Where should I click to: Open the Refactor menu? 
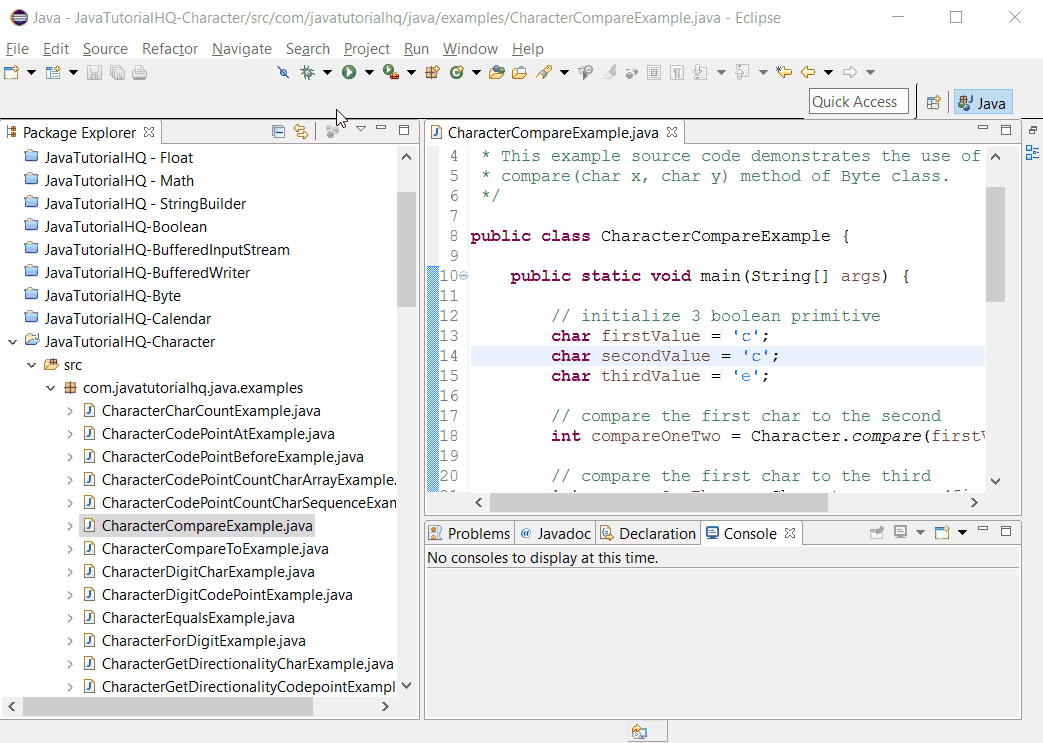[x=169, y=48]
